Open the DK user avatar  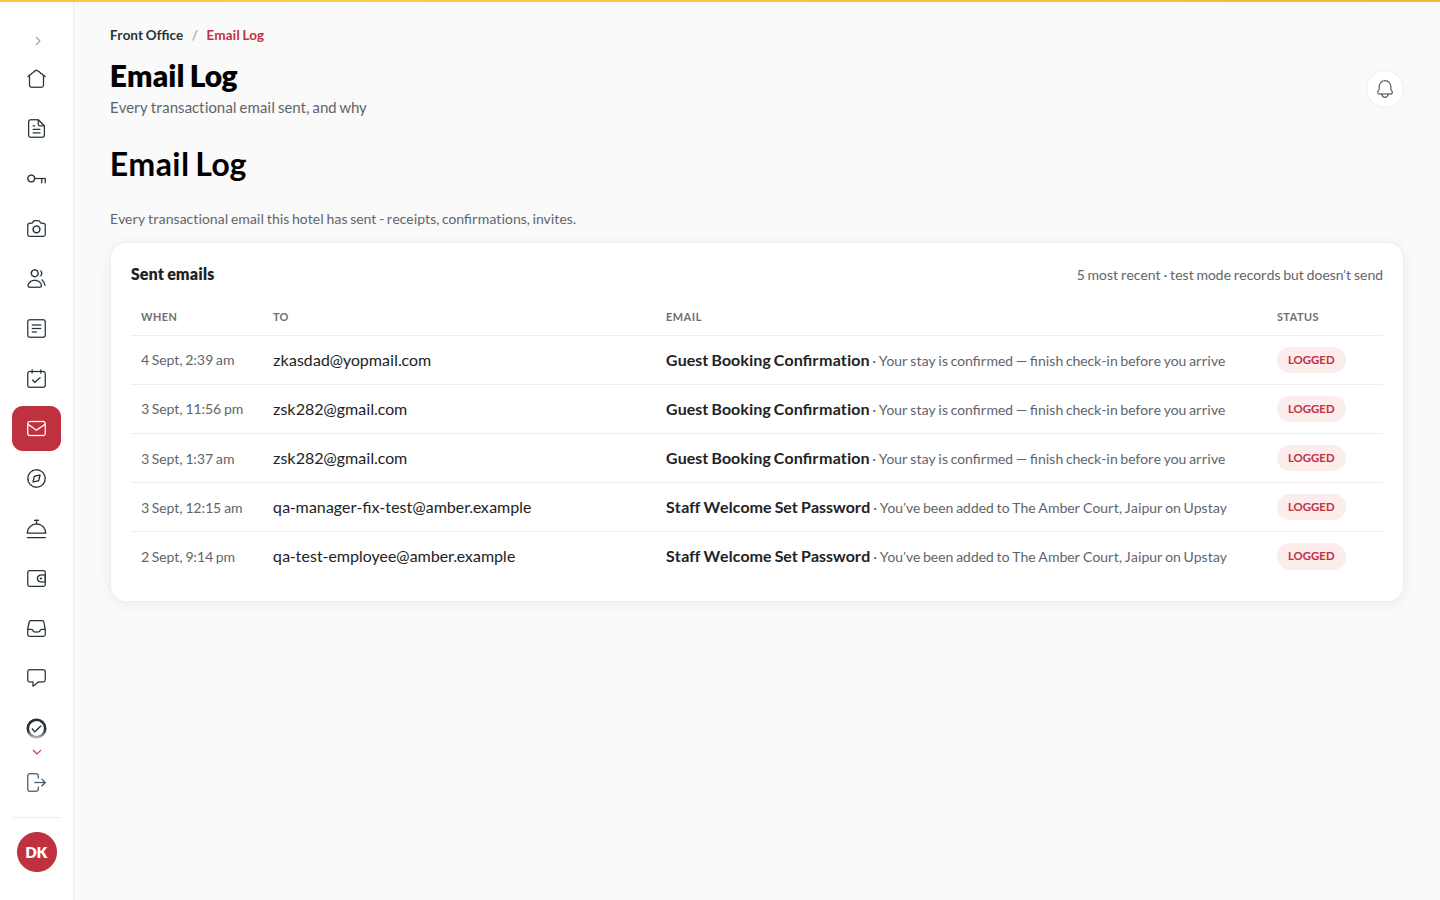pos(37,852)
